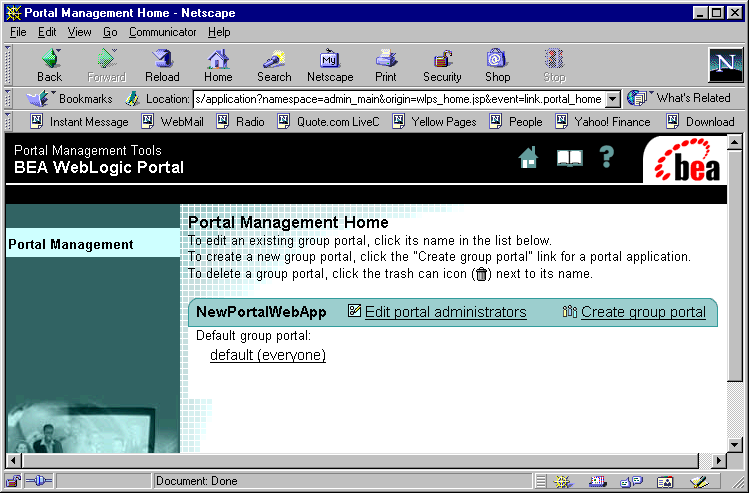749x493 pixels.
Task: Open the portal help question mark icon
Action: pyautogui.click(x=607, y=157)
